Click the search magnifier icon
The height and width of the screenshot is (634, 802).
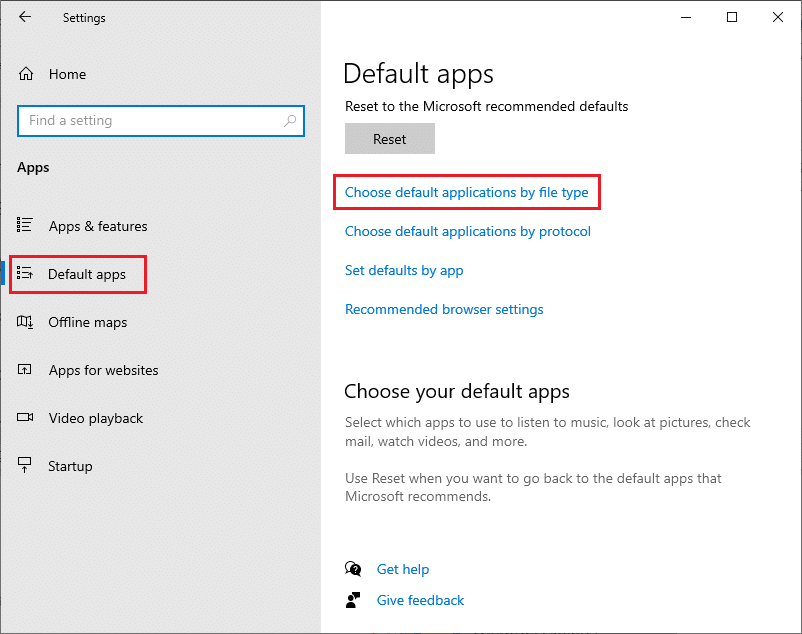click(290, 121)
